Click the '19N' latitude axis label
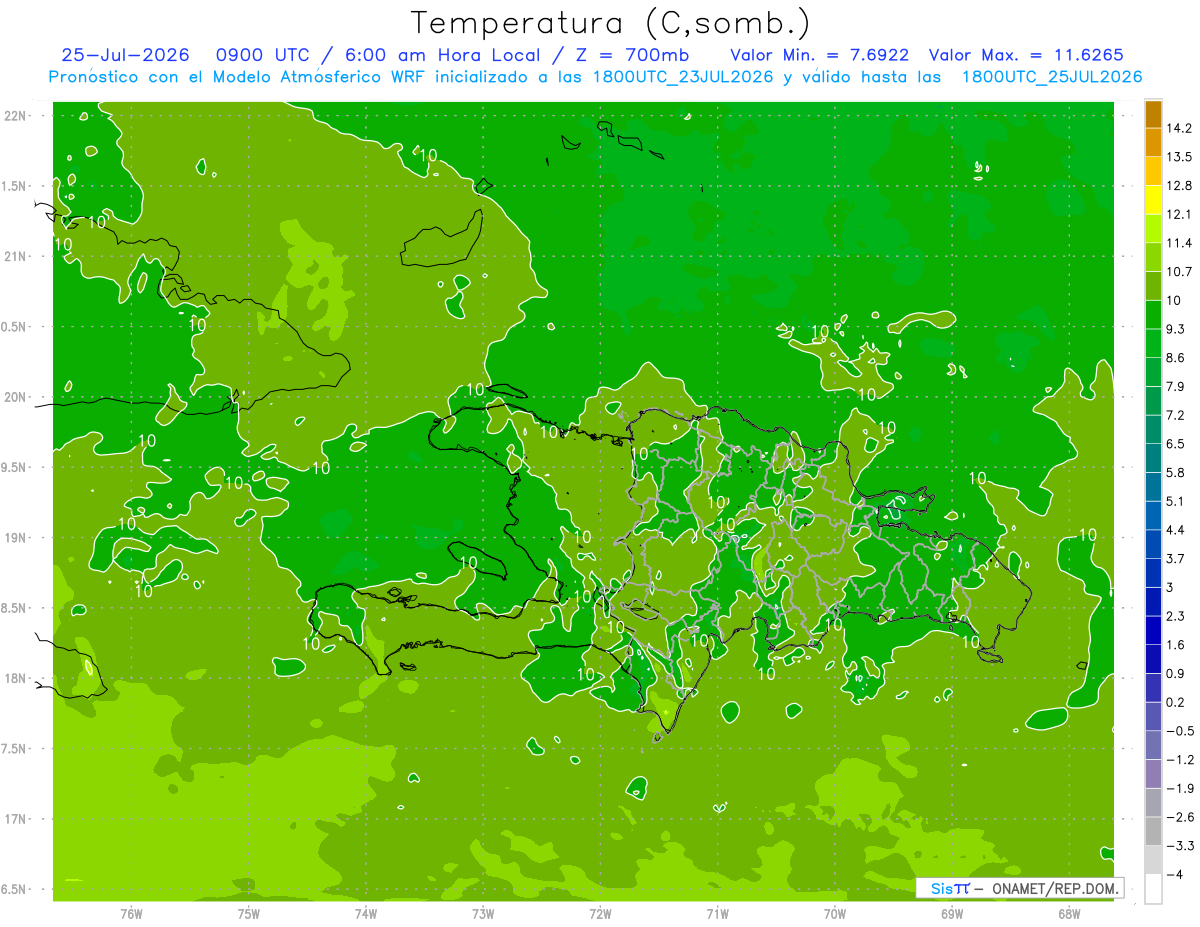The image size is (1200, 927). pyautogui.click(x=16, y=538)
